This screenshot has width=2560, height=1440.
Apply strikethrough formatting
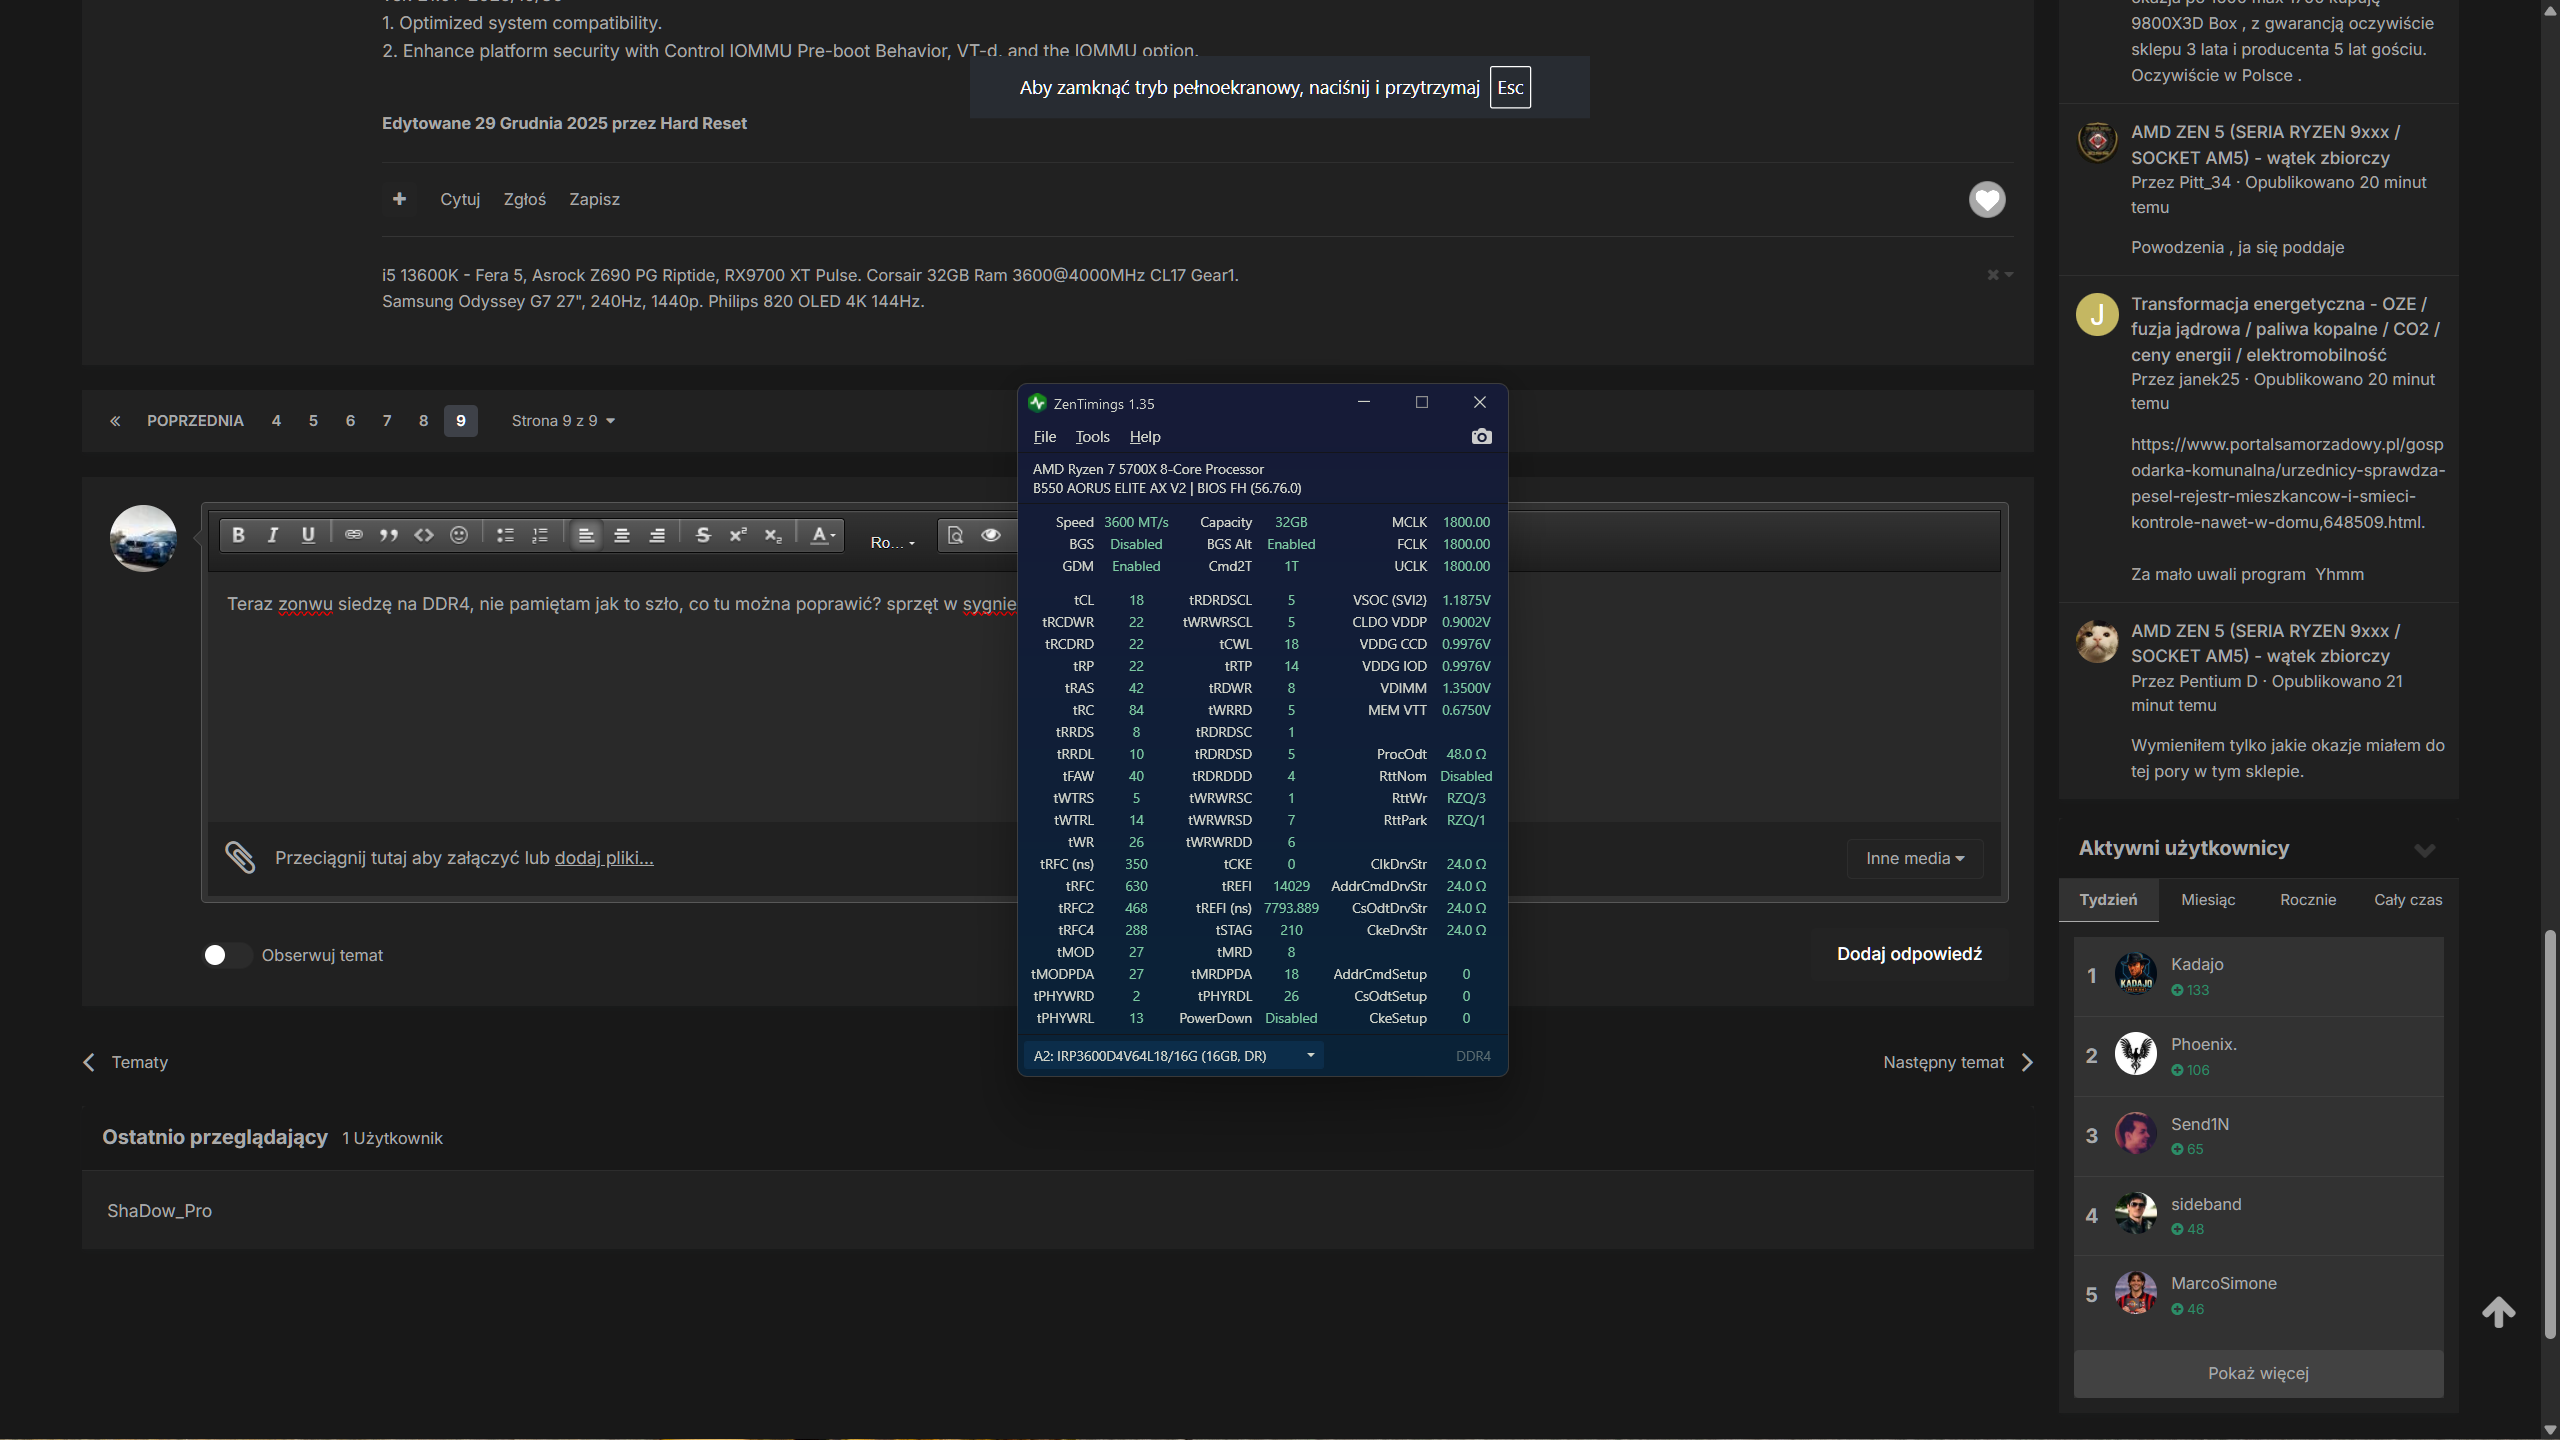click(703, 535)
